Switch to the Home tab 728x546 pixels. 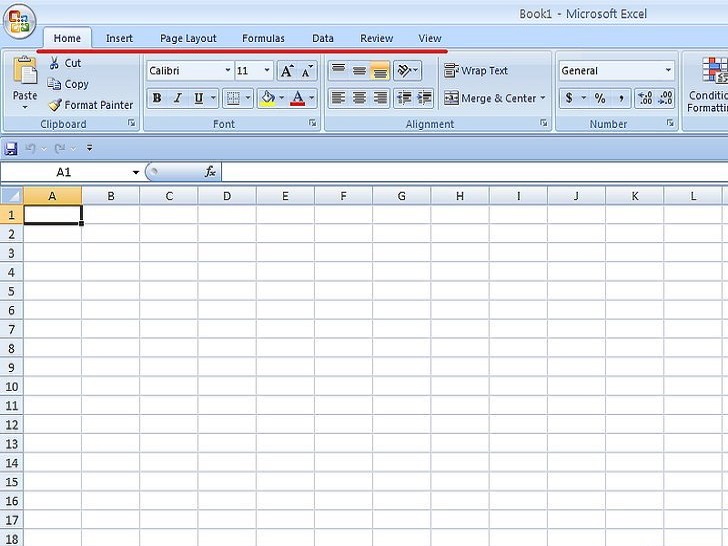pos(67,38)
